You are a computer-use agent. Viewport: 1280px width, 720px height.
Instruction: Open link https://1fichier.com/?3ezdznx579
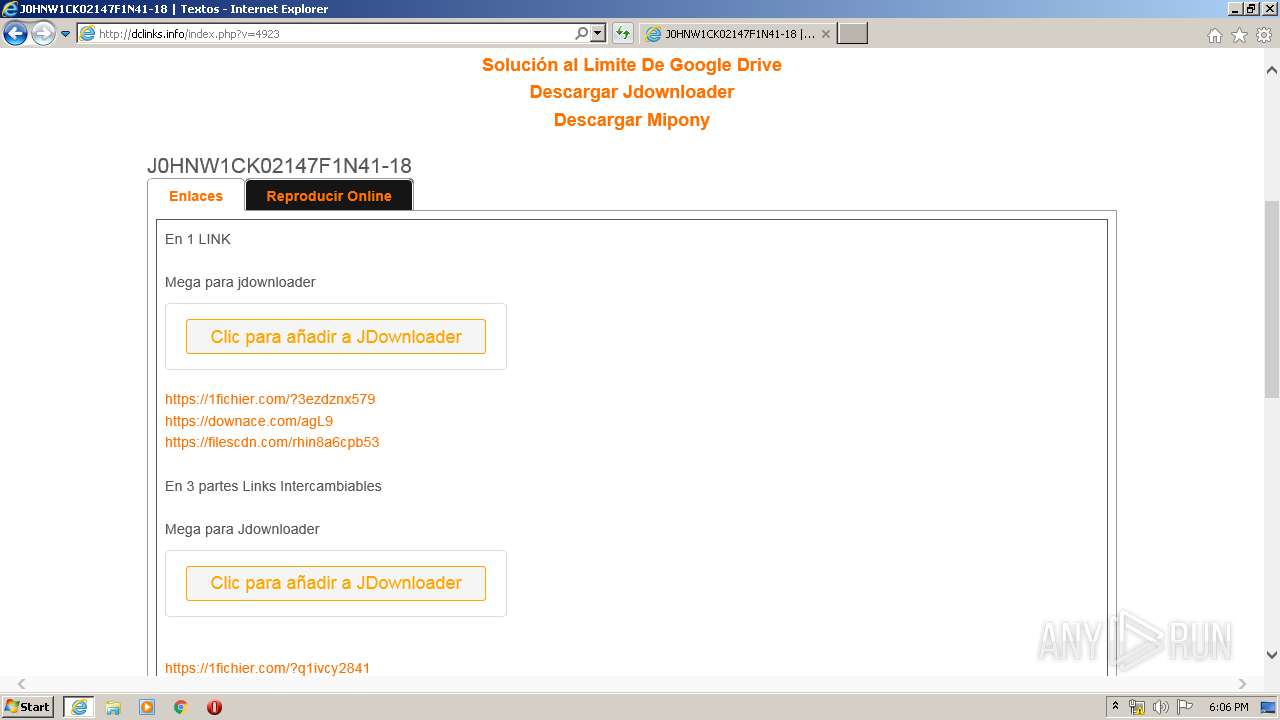tap(270, 399)
